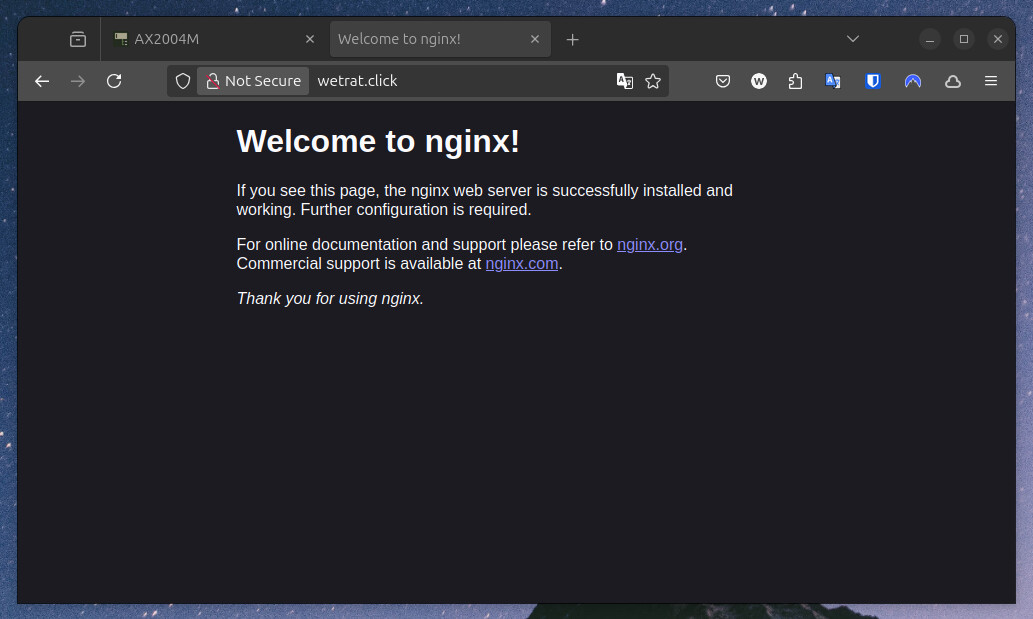Follow the nginx.org link

(x=650, y=244)
